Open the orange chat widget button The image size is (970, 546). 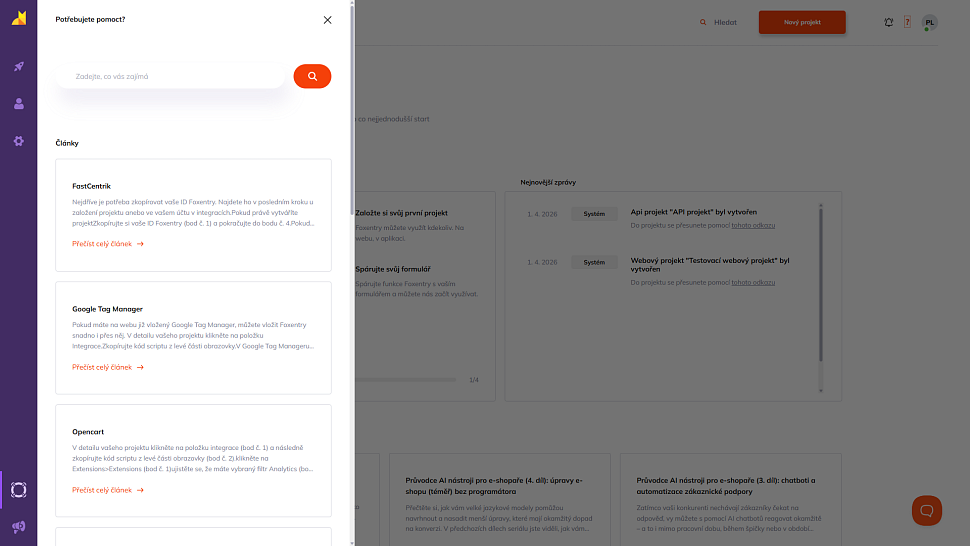[927, 511]
